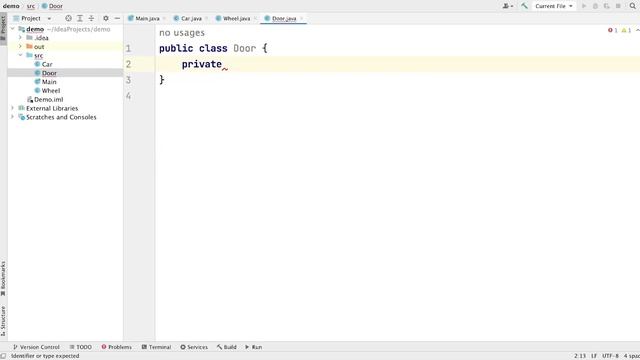Image resolution: width=640 pixels, height=360 pixels.
Task: Open Project panel settings gear
Action: 106,18
